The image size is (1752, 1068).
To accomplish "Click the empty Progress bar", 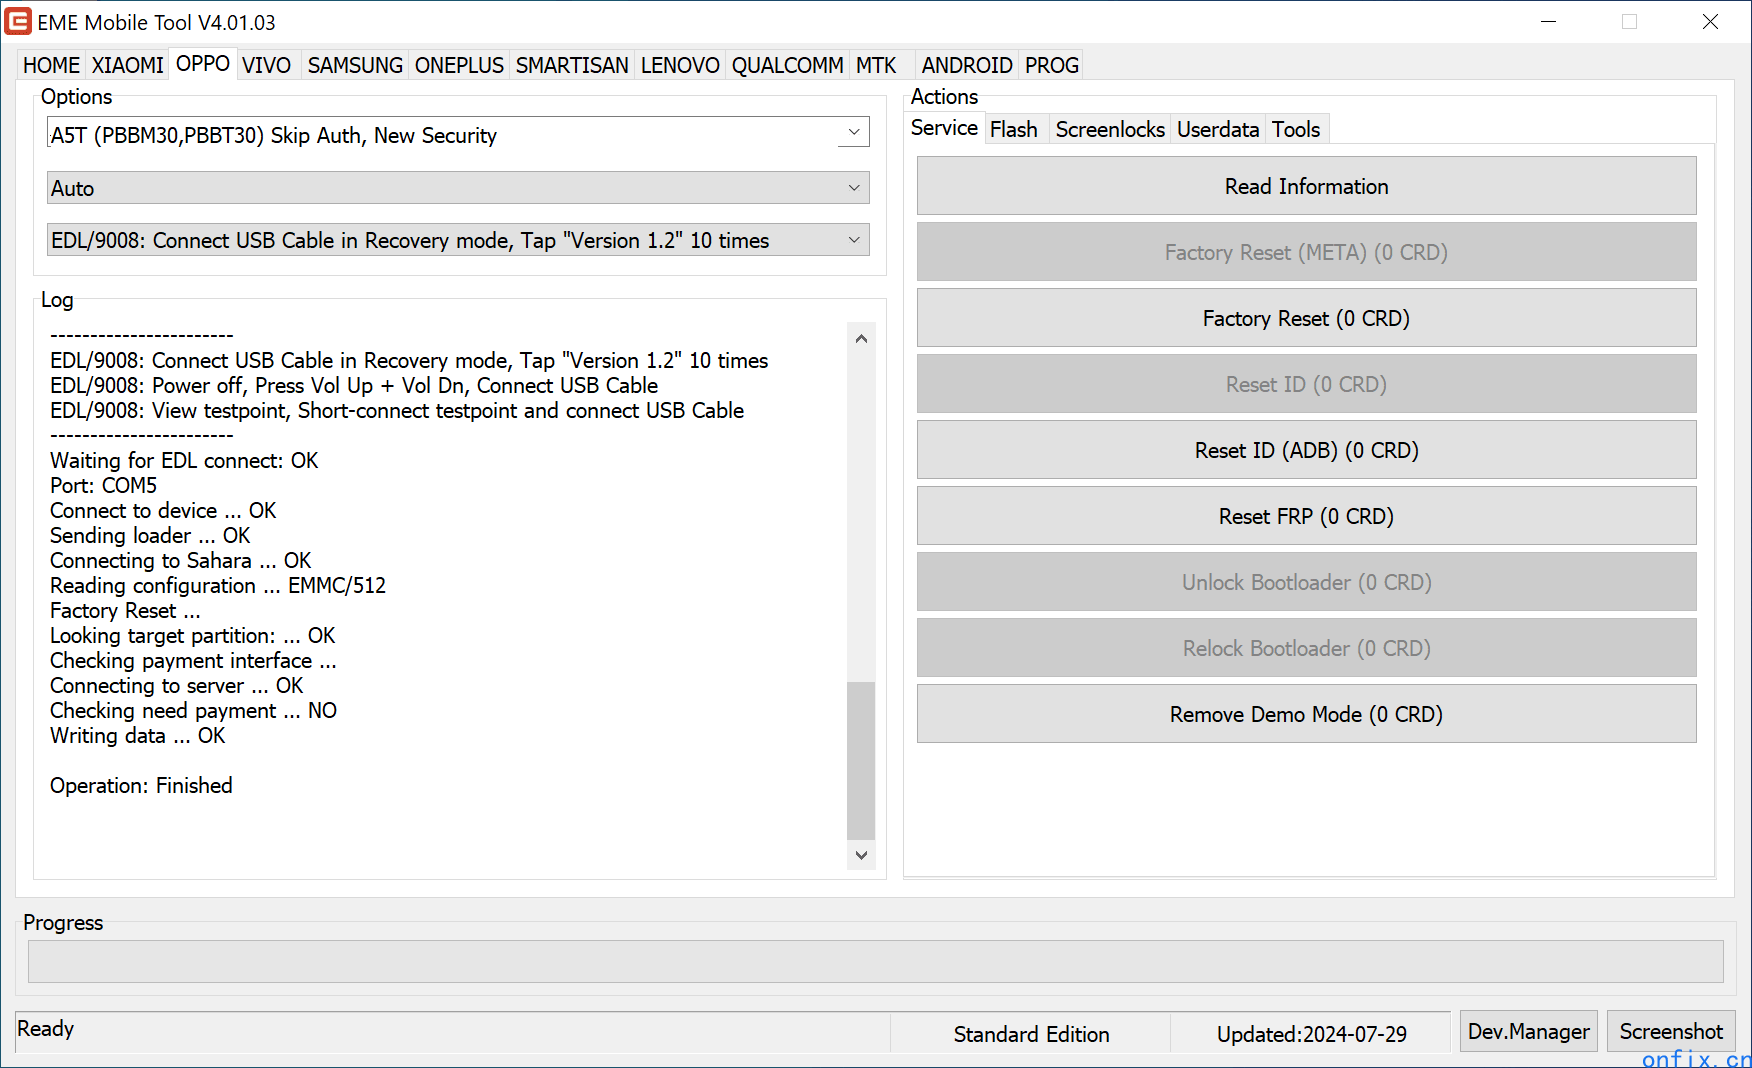I will tap(875, 961).
